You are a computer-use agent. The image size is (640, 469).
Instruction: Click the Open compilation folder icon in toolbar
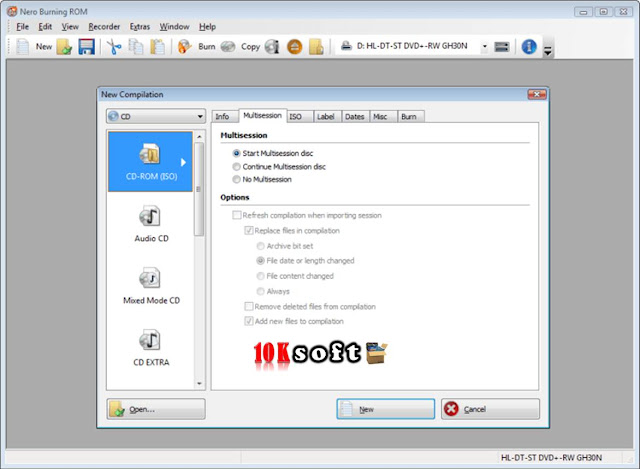point(64,47)
